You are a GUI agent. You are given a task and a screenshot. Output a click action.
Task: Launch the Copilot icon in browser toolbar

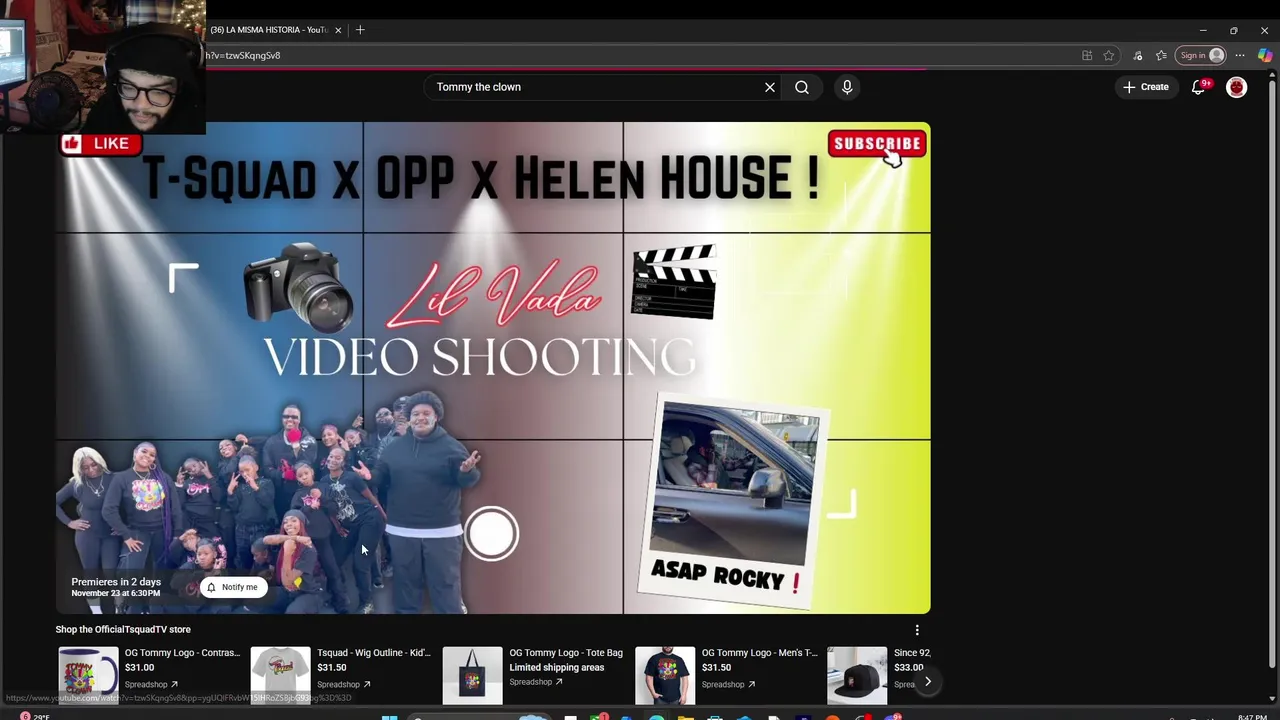point(1265,56)
